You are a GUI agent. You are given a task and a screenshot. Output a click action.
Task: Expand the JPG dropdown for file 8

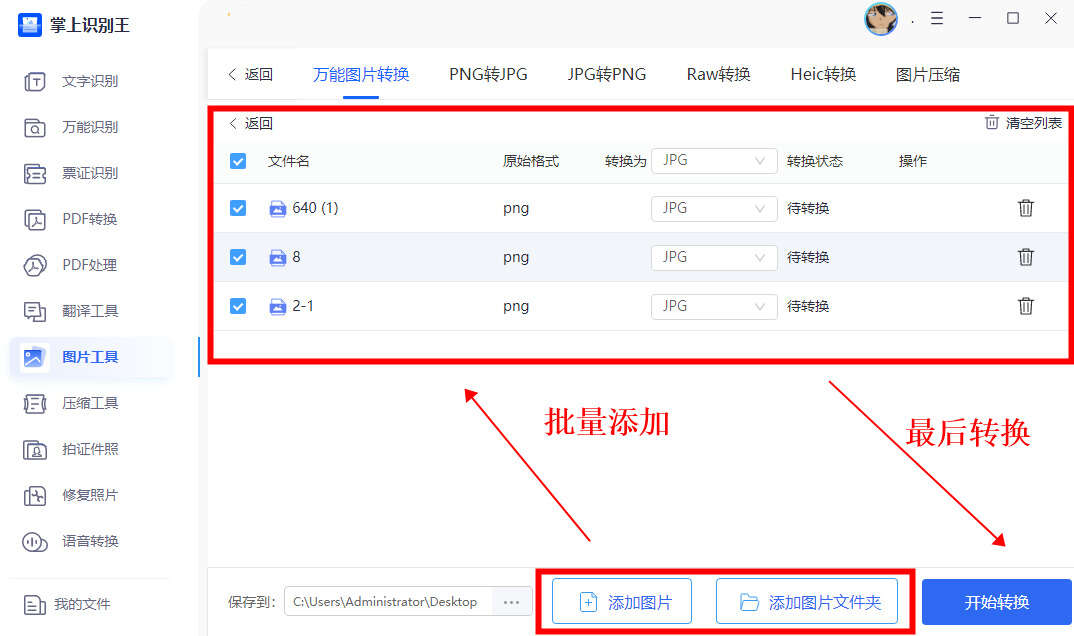click(714, 257)
